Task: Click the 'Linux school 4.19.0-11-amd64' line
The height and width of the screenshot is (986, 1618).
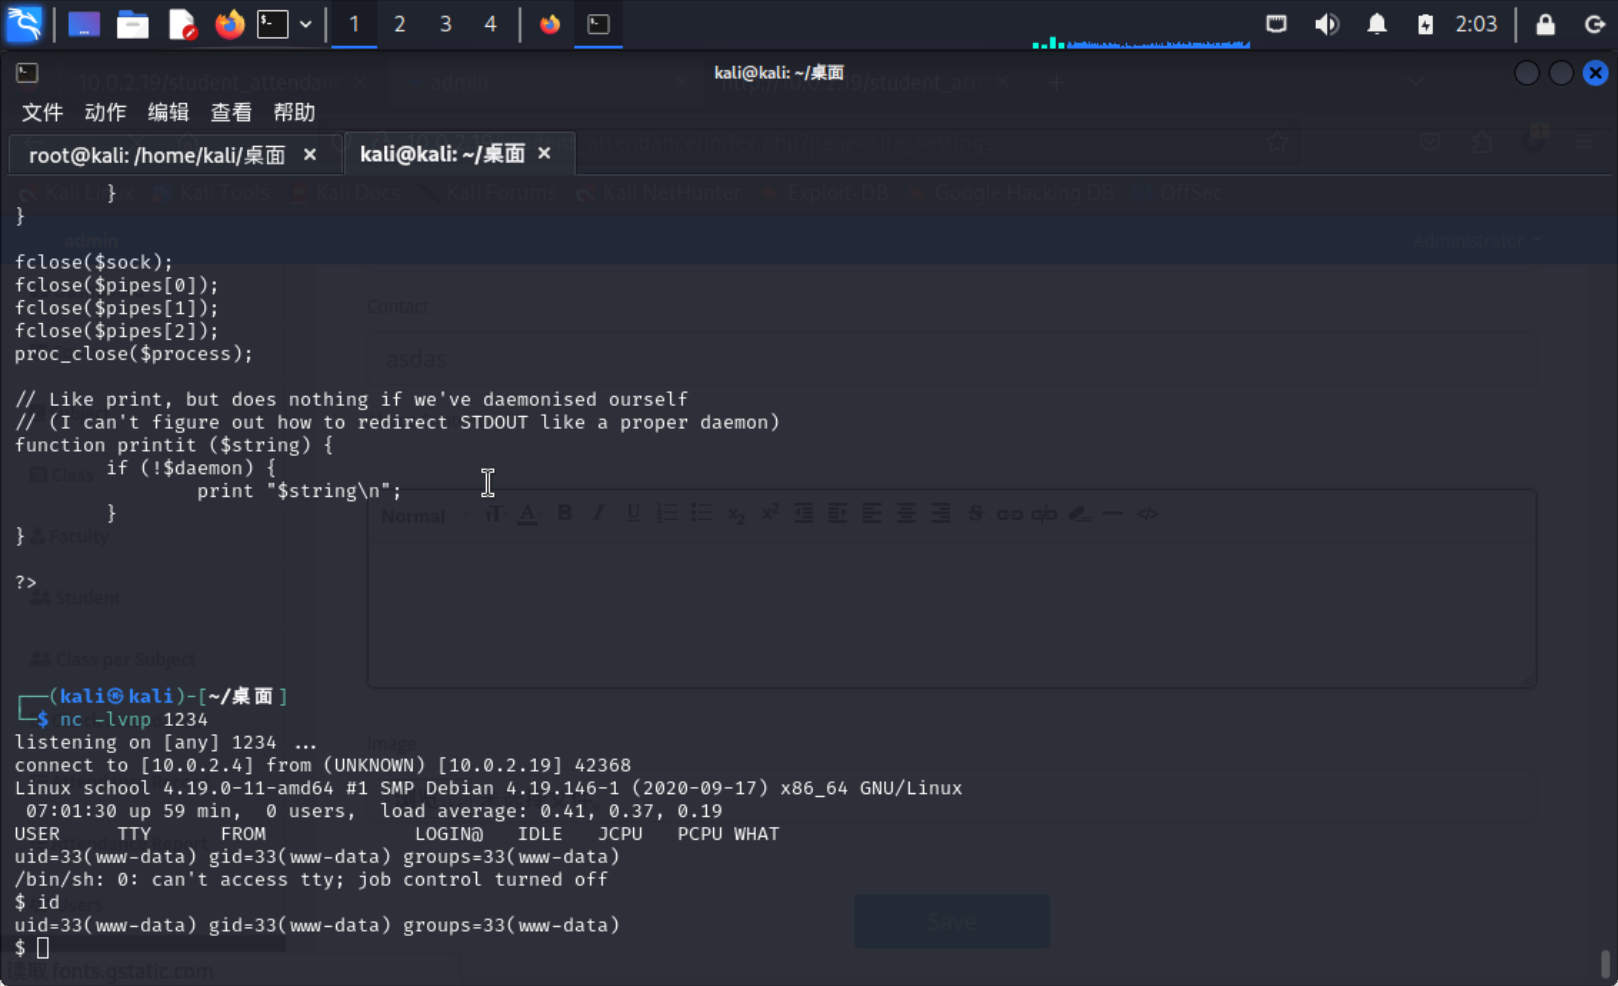Action: click(488, 788)
